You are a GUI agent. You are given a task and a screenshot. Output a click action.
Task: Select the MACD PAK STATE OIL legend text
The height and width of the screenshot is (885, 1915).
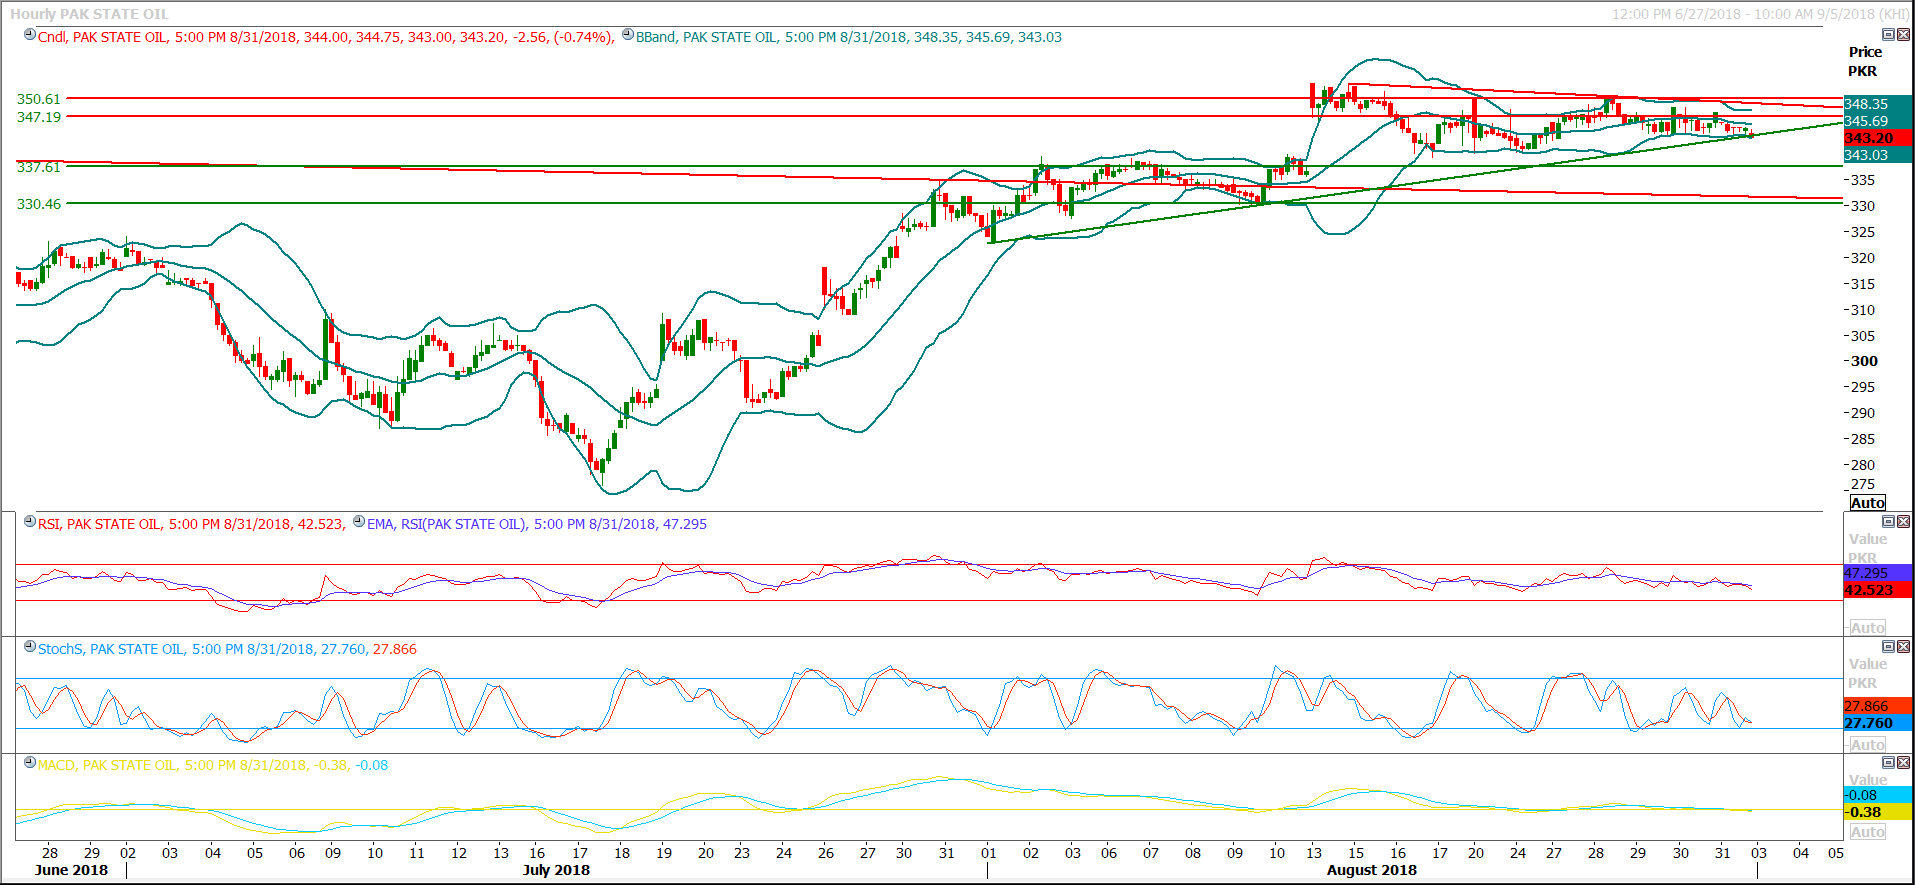pos(213,765)
